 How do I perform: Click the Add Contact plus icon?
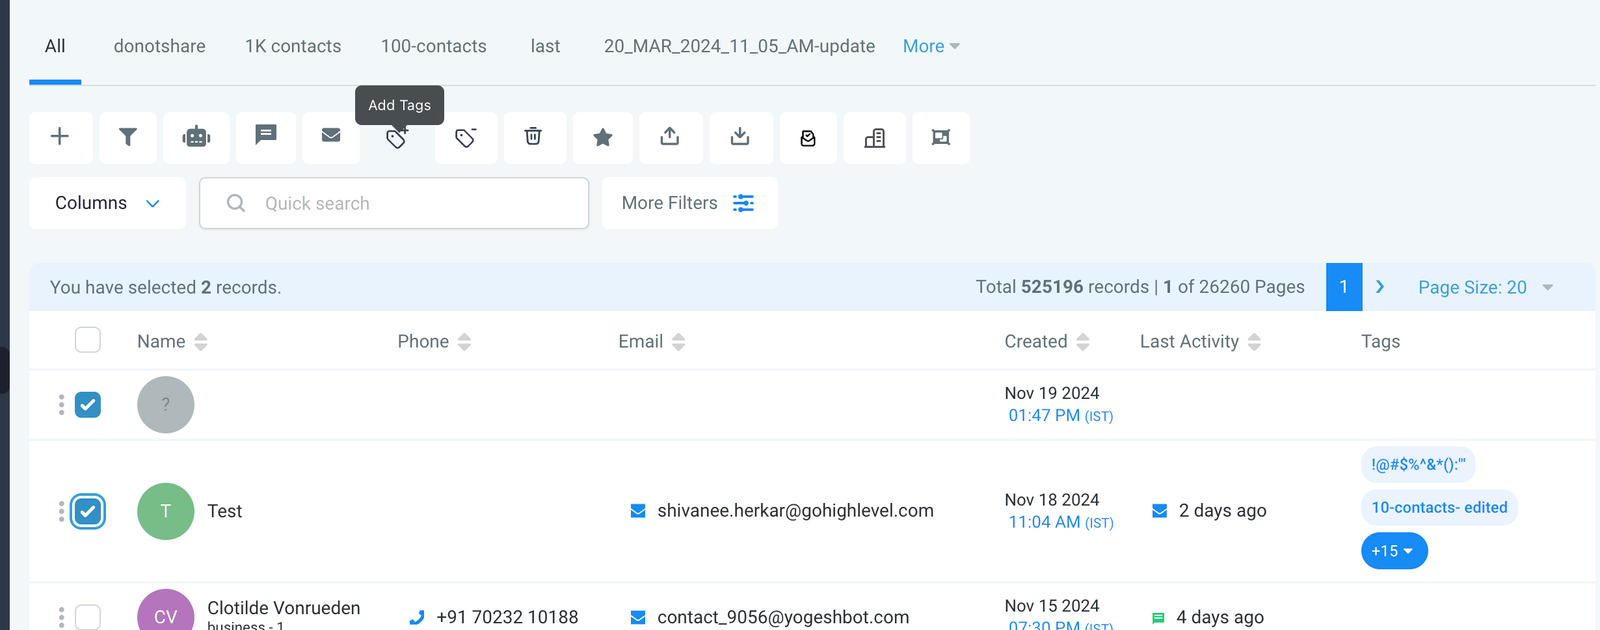tap(60, 137)
